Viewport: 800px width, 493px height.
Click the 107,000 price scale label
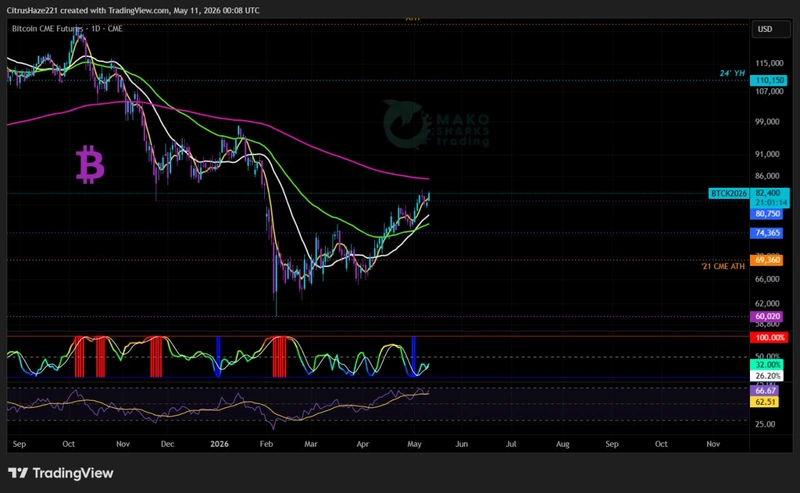(x=769, y=91)
